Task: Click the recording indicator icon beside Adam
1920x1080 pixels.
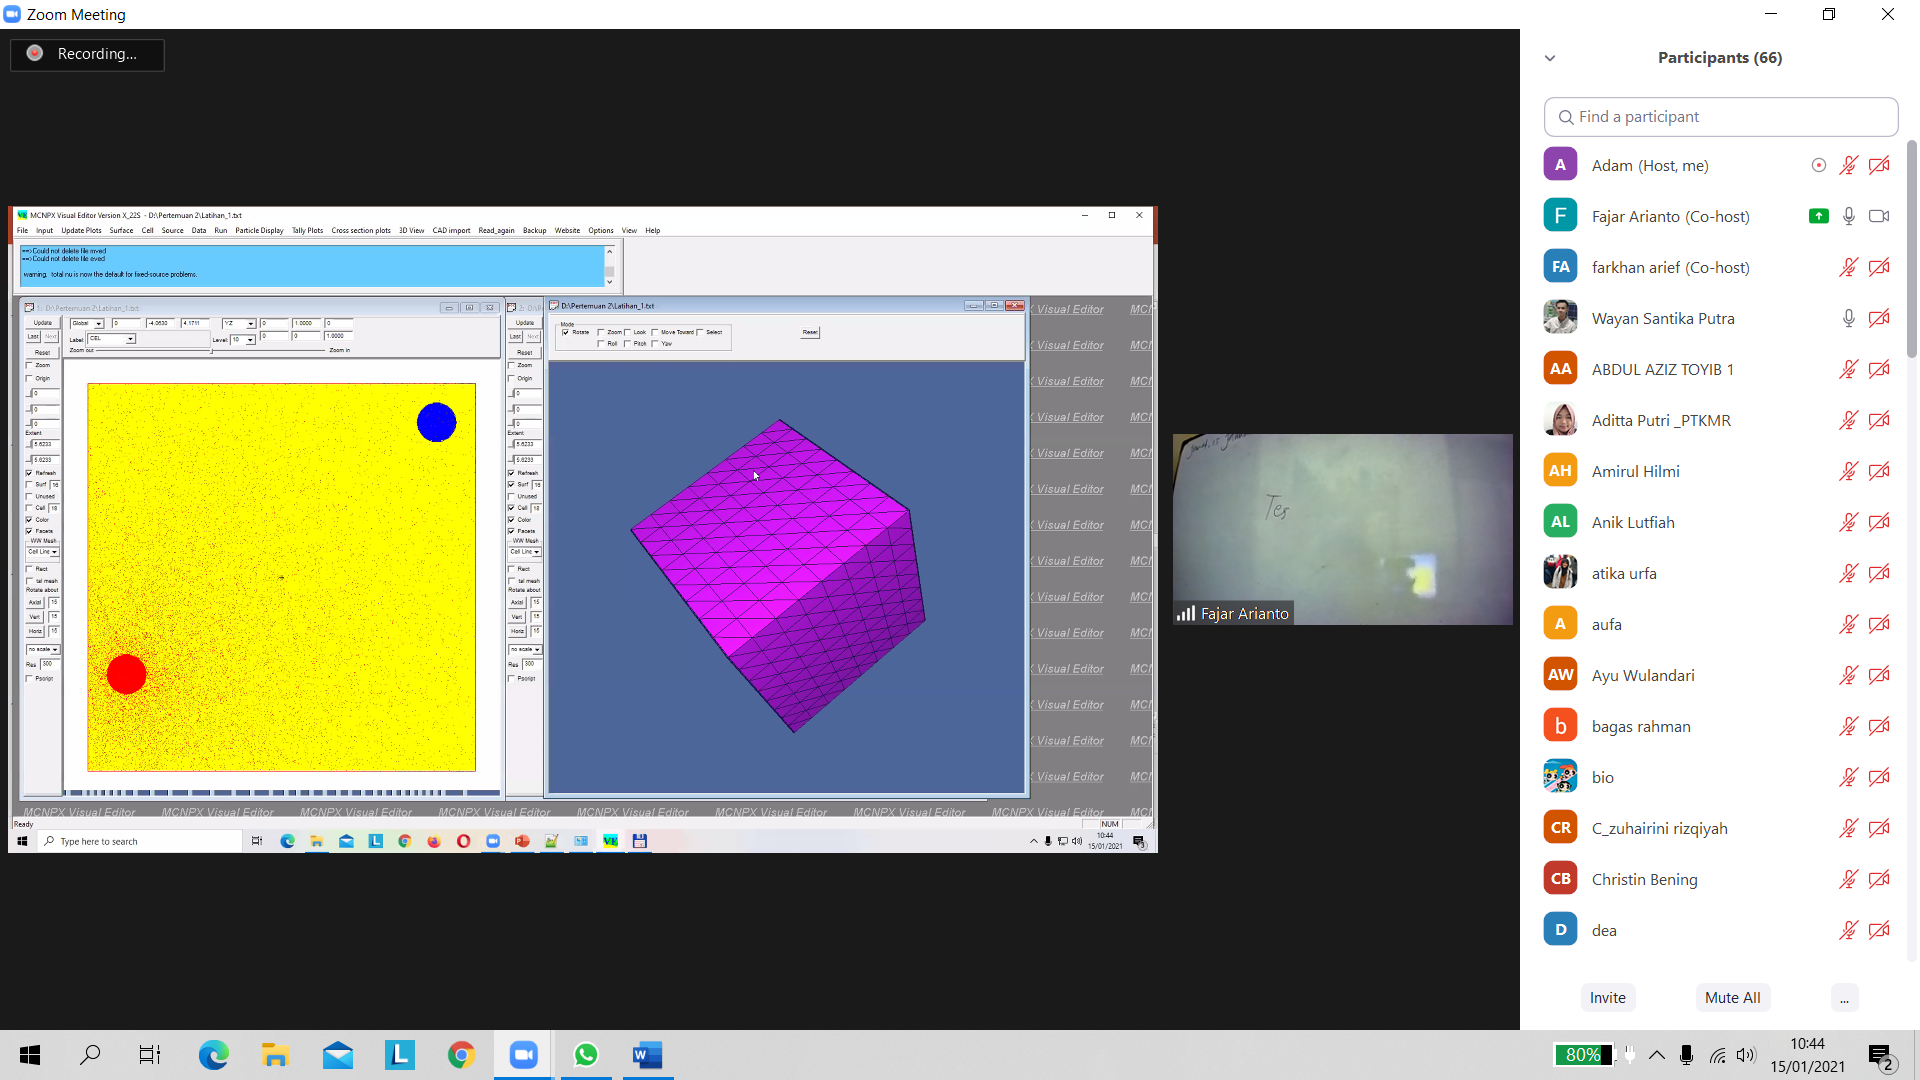Action: (x=1818, y=165)
